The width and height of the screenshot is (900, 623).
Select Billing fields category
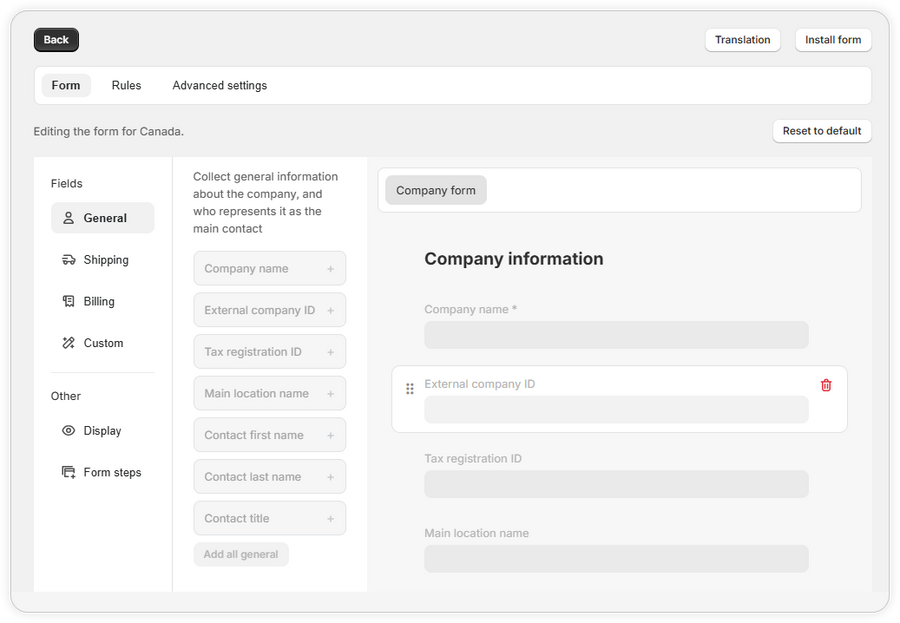[x=103, y=301]
